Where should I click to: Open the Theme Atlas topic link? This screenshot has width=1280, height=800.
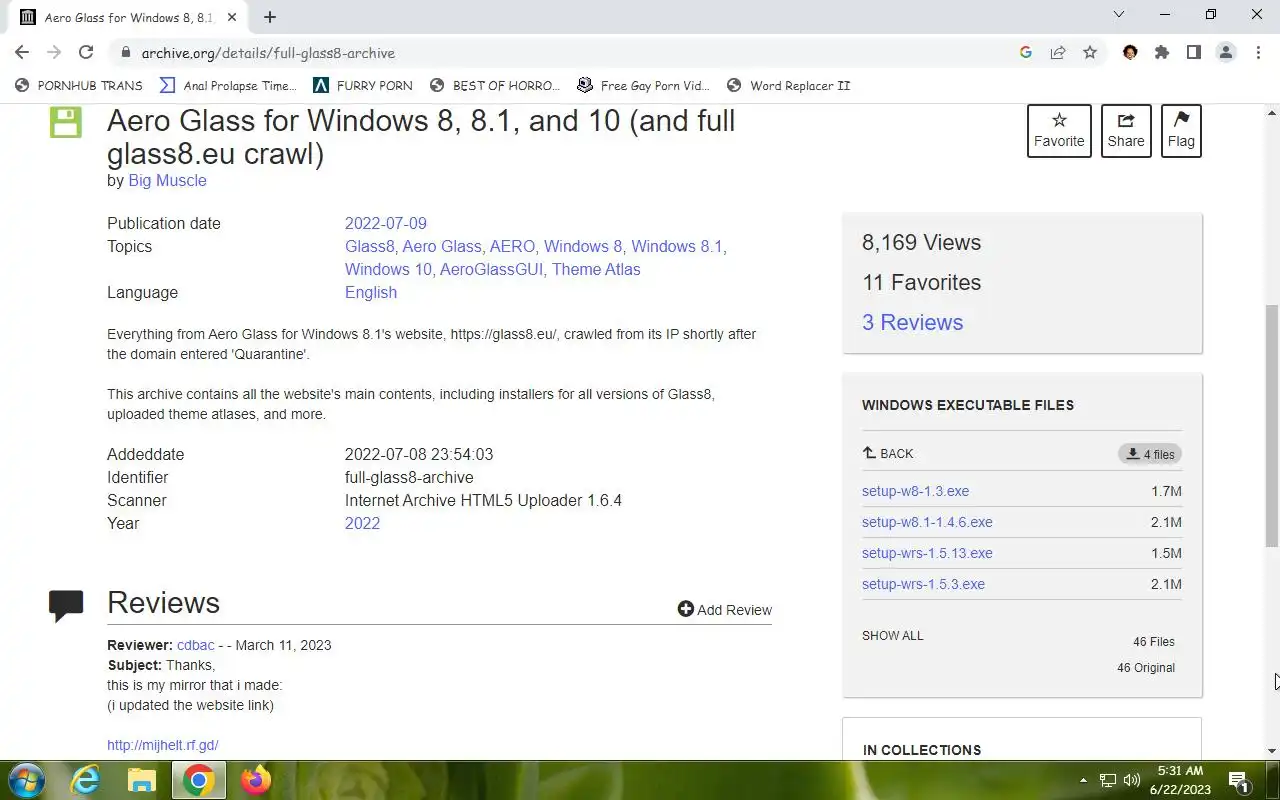click(596, 269)
